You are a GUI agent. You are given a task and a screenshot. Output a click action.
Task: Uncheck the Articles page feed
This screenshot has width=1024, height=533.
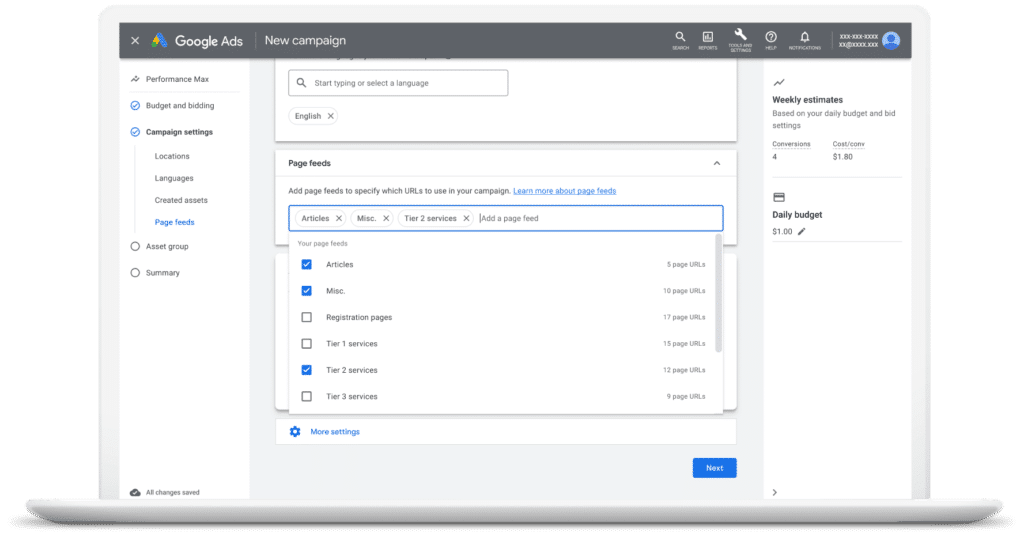(306, 265)
